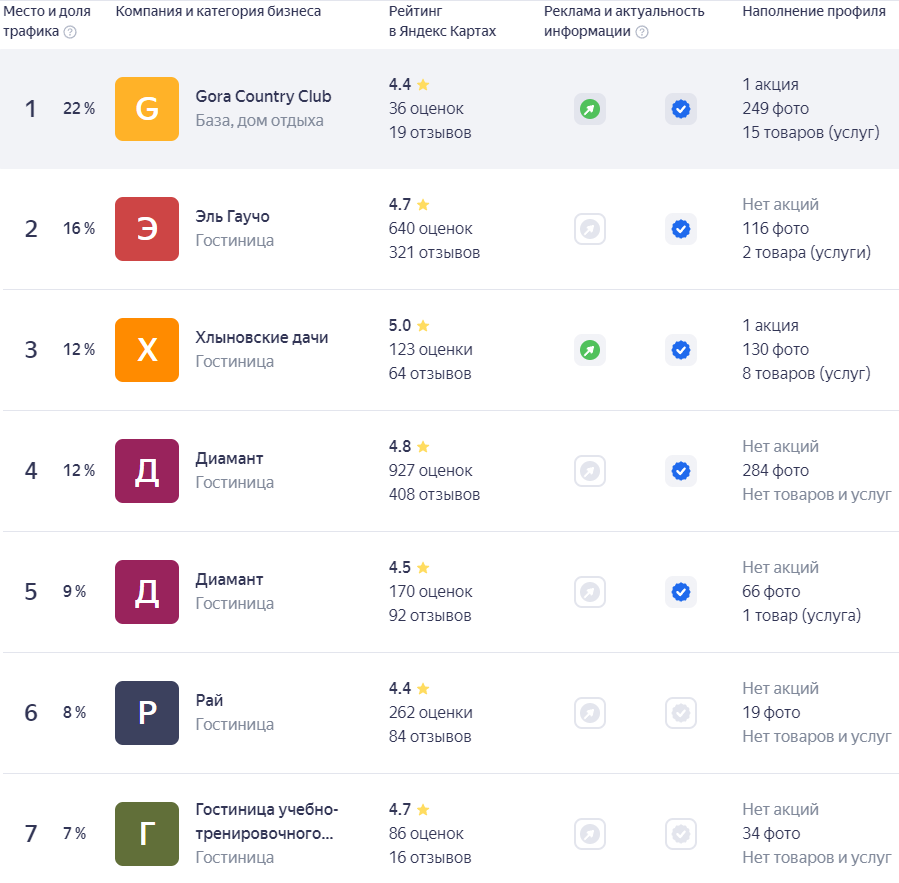The image size is (899, 883).
Task: Open the Хлыновские дачи company name
Action: (x=261, y=338)
